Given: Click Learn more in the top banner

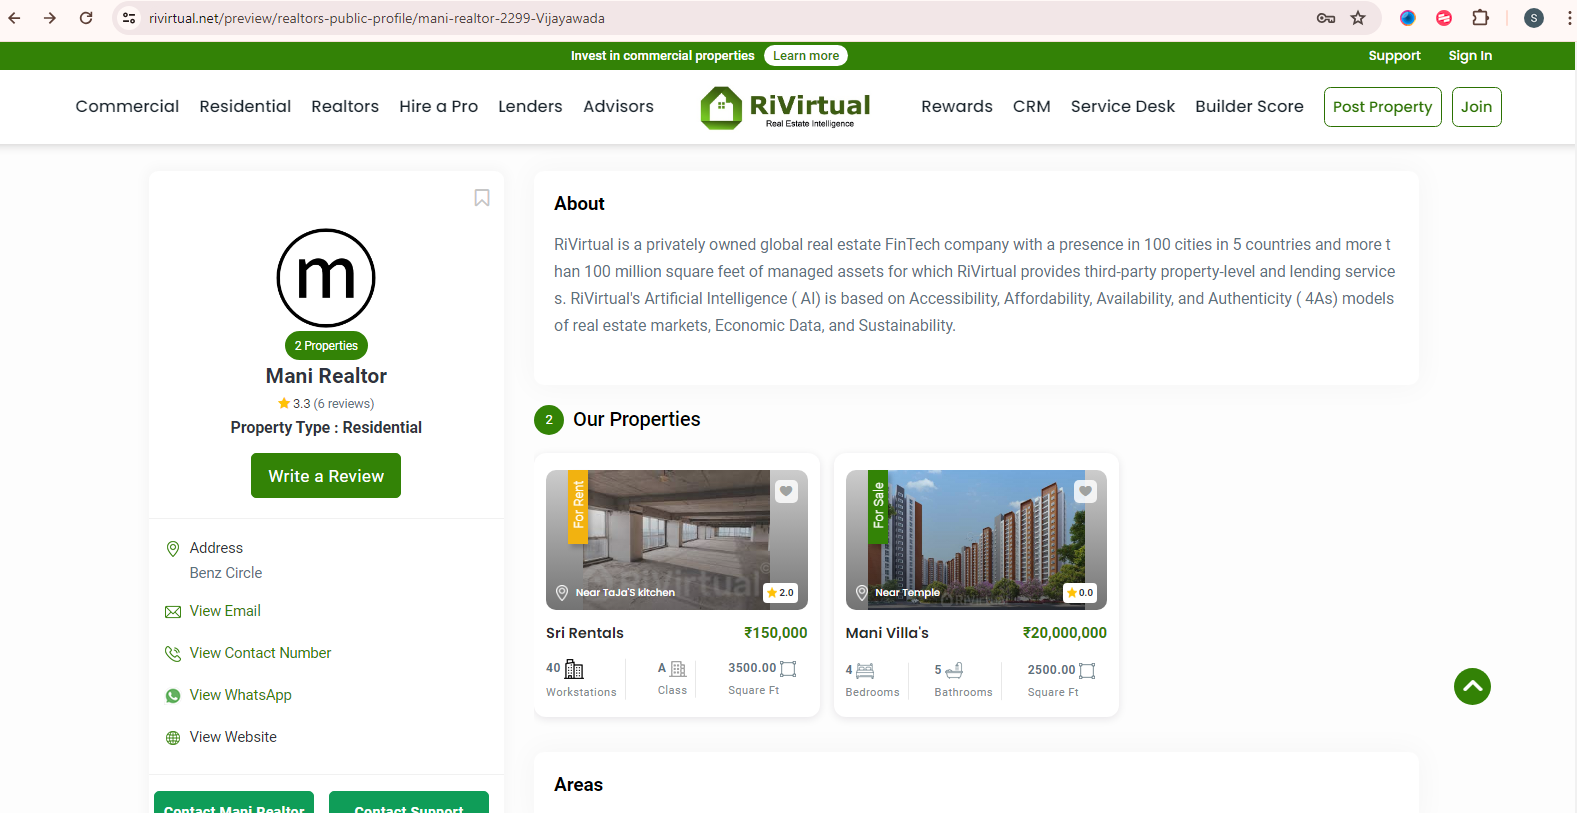Looking at the screenshot, I should tap(805, 56).
